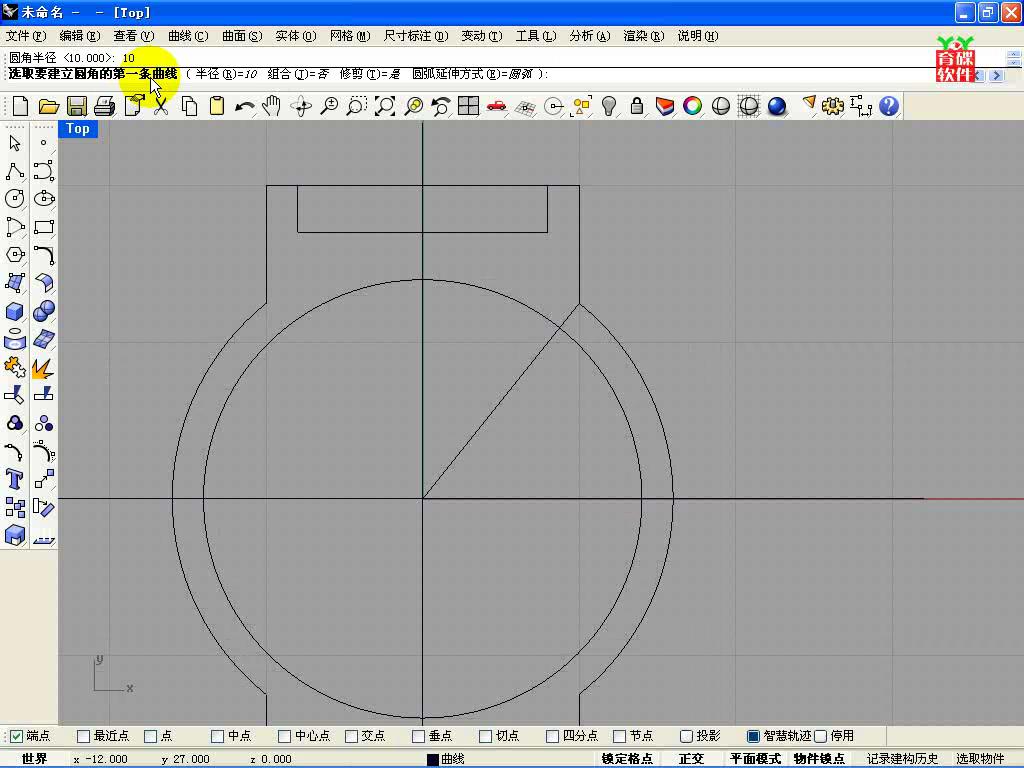
Task: Toggle the 投影 checkbox
Action: (686, 736)
